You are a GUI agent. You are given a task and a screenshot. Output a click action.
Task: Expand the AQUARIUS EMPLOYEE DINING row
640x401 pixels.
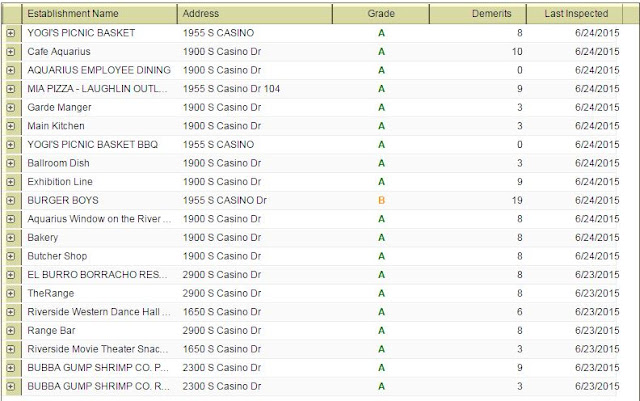coord(11,70)
